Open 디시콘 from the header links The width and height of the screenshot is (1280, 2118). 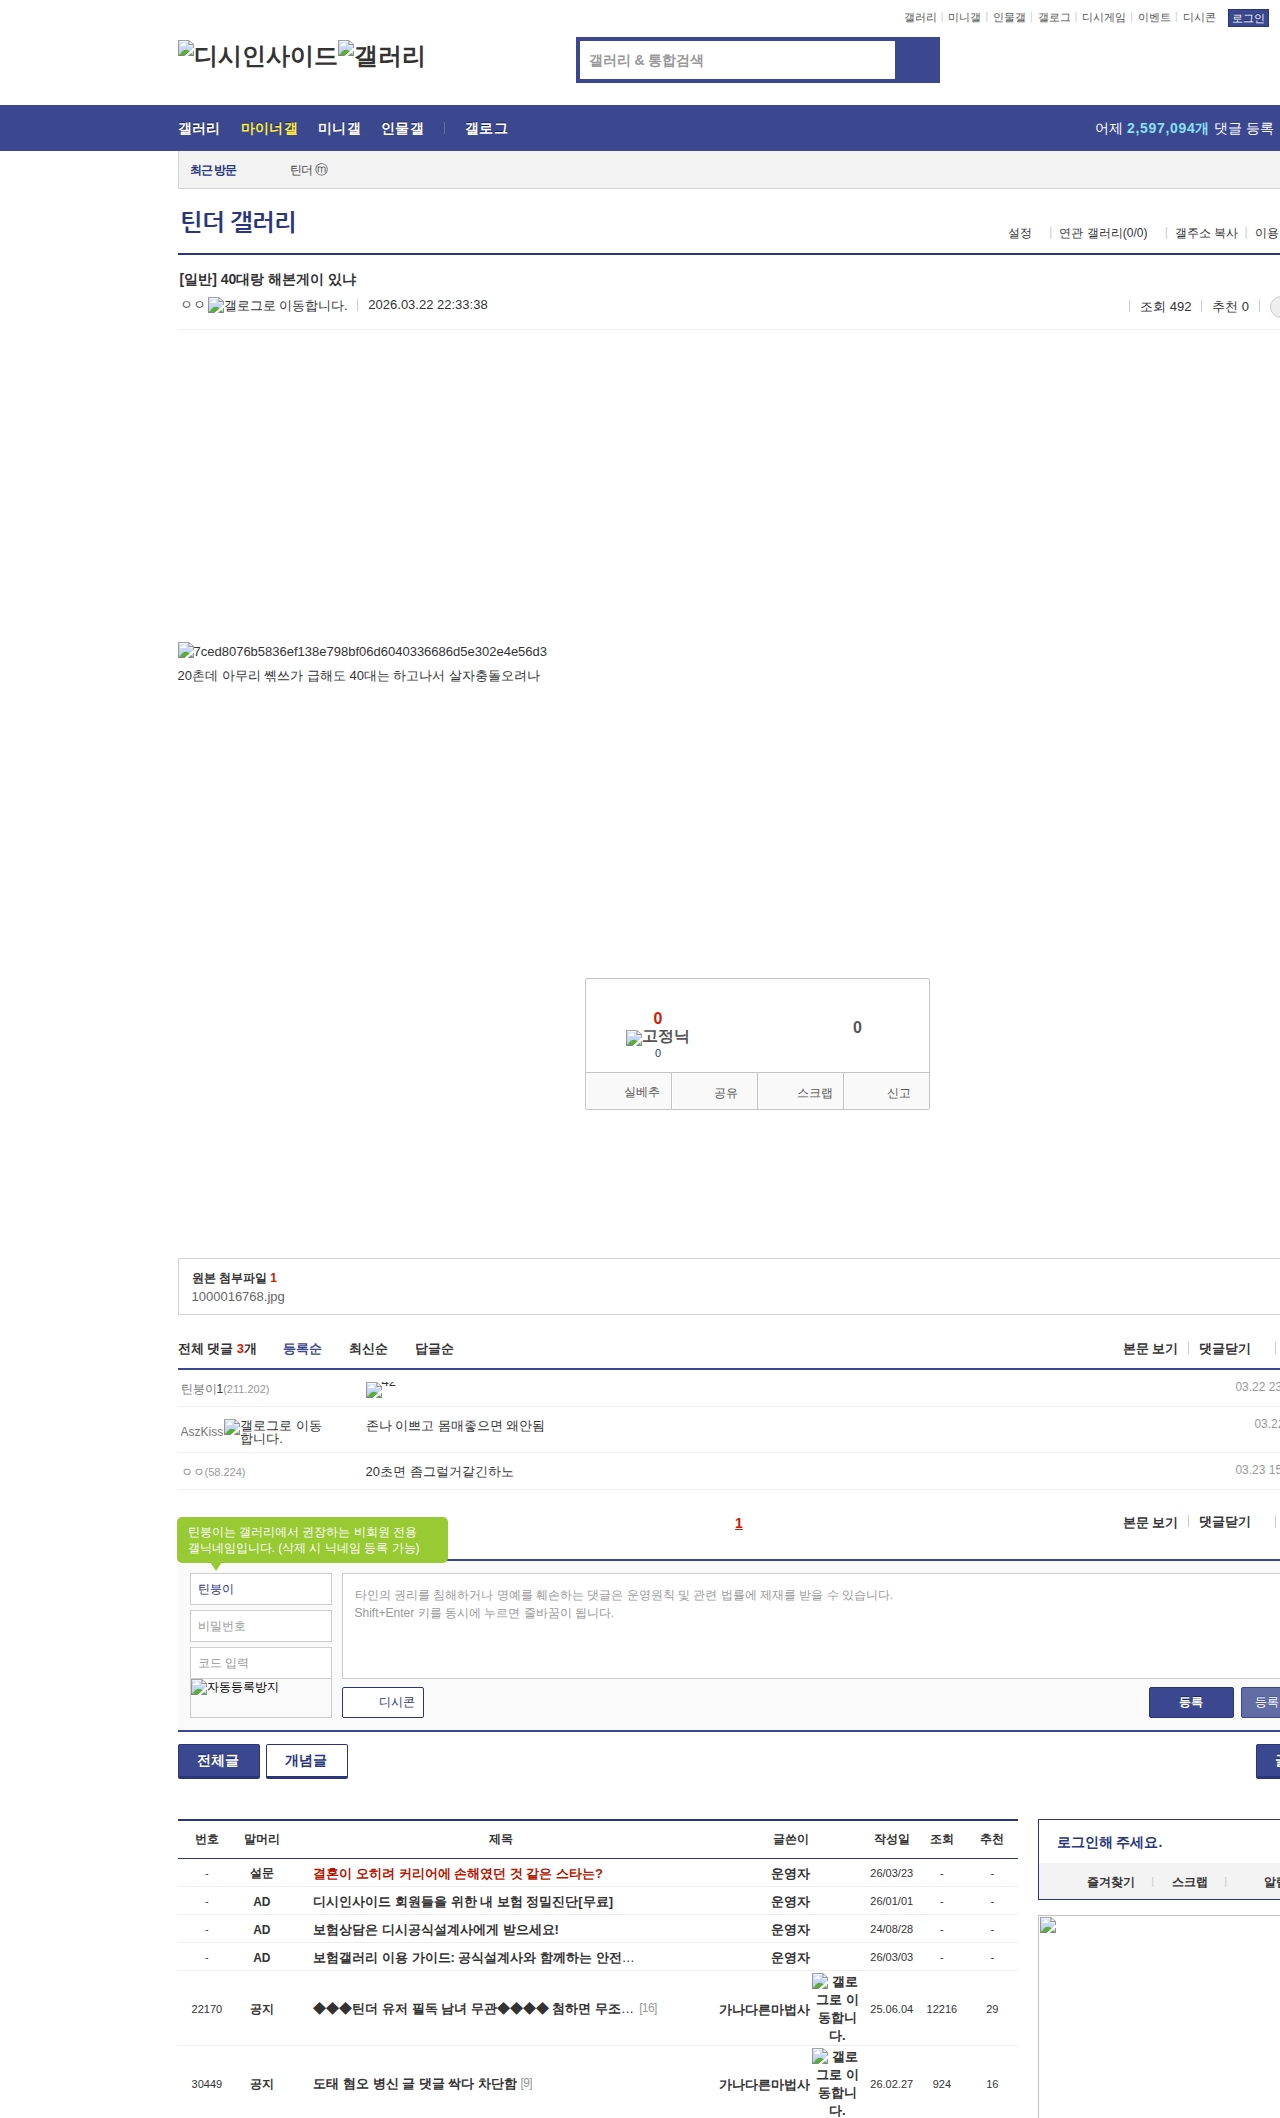pyautogui.click(x=1199, y=18)
